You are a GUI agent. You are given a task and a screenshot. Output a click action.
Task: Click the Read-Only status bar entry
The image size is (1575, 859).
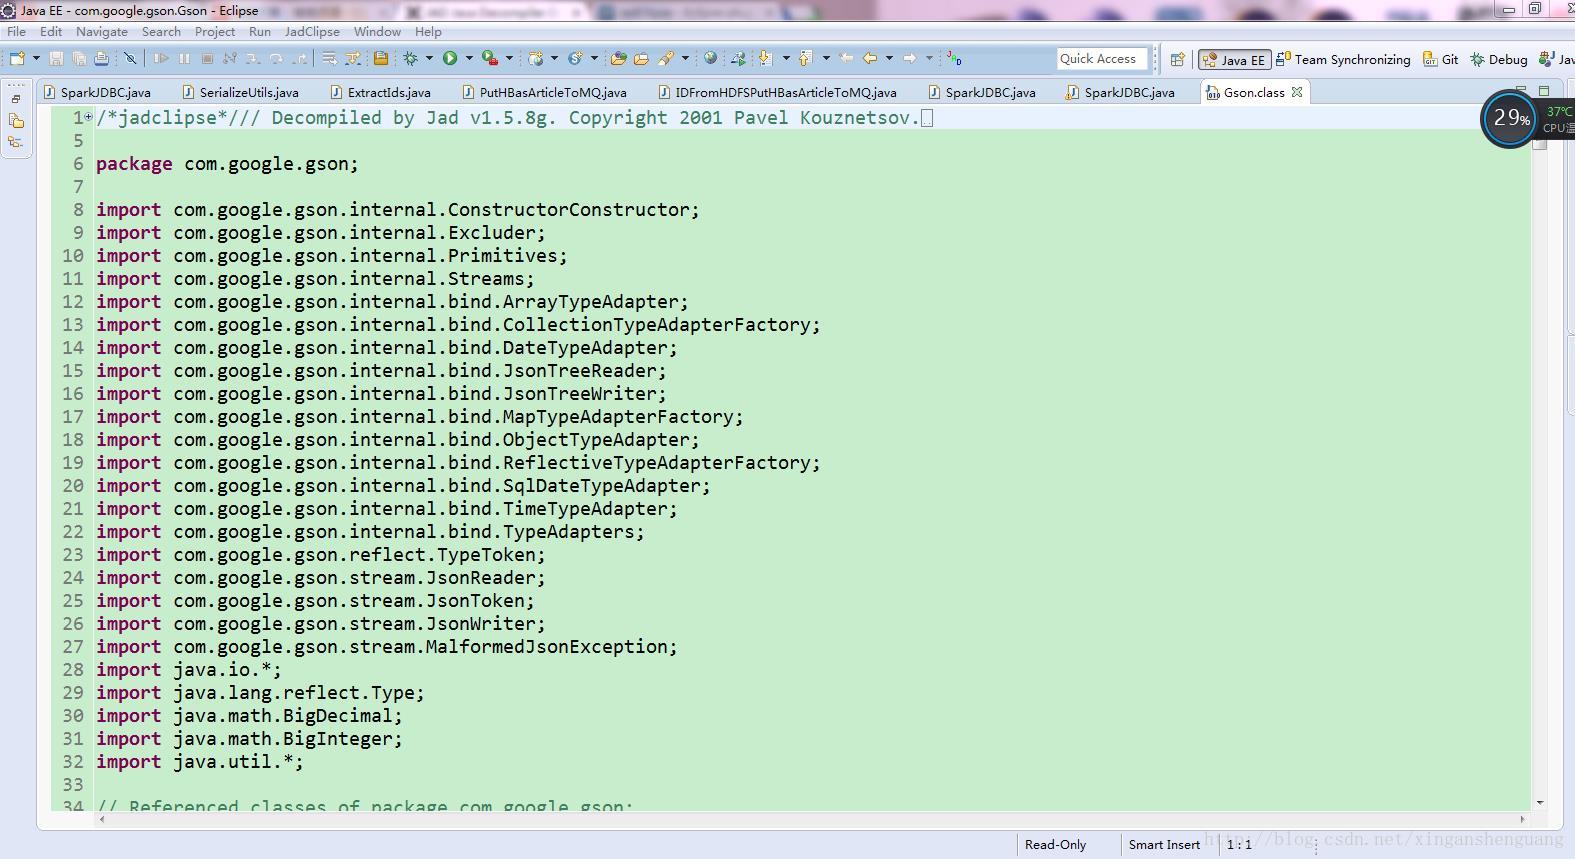point(1055,844)
